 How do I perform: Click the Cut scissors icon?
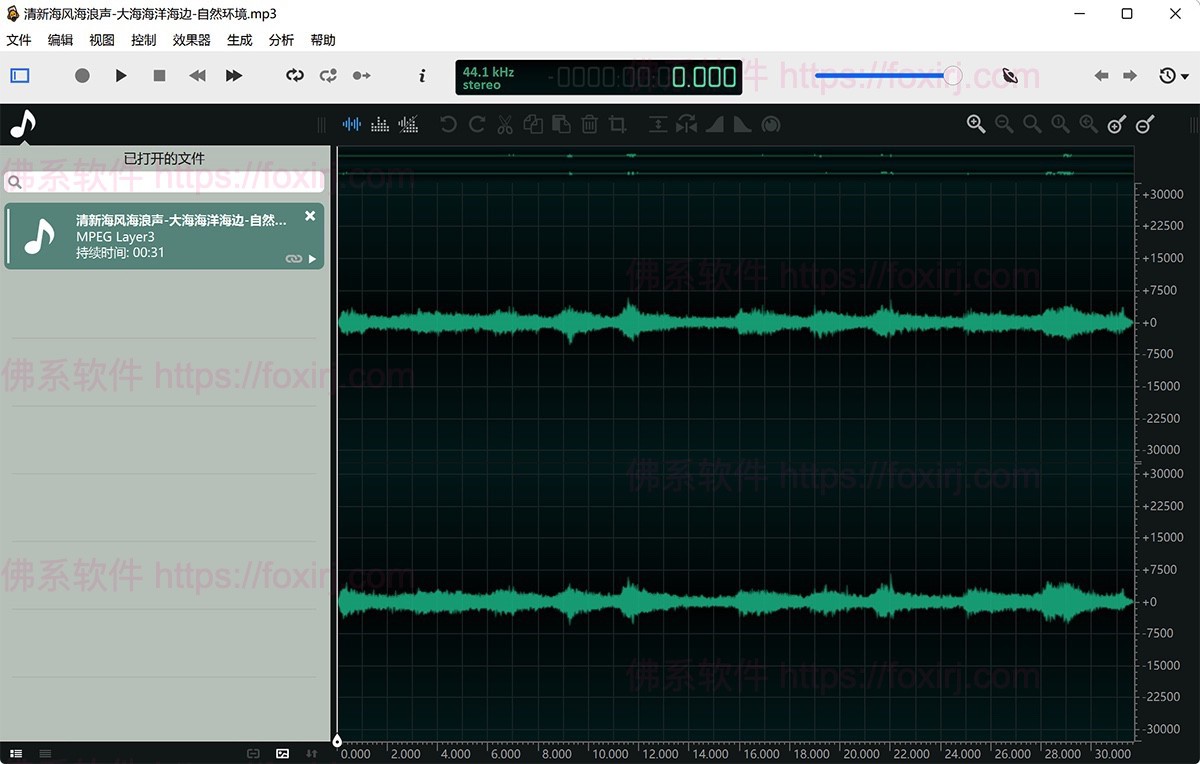[x=505, y=125]
